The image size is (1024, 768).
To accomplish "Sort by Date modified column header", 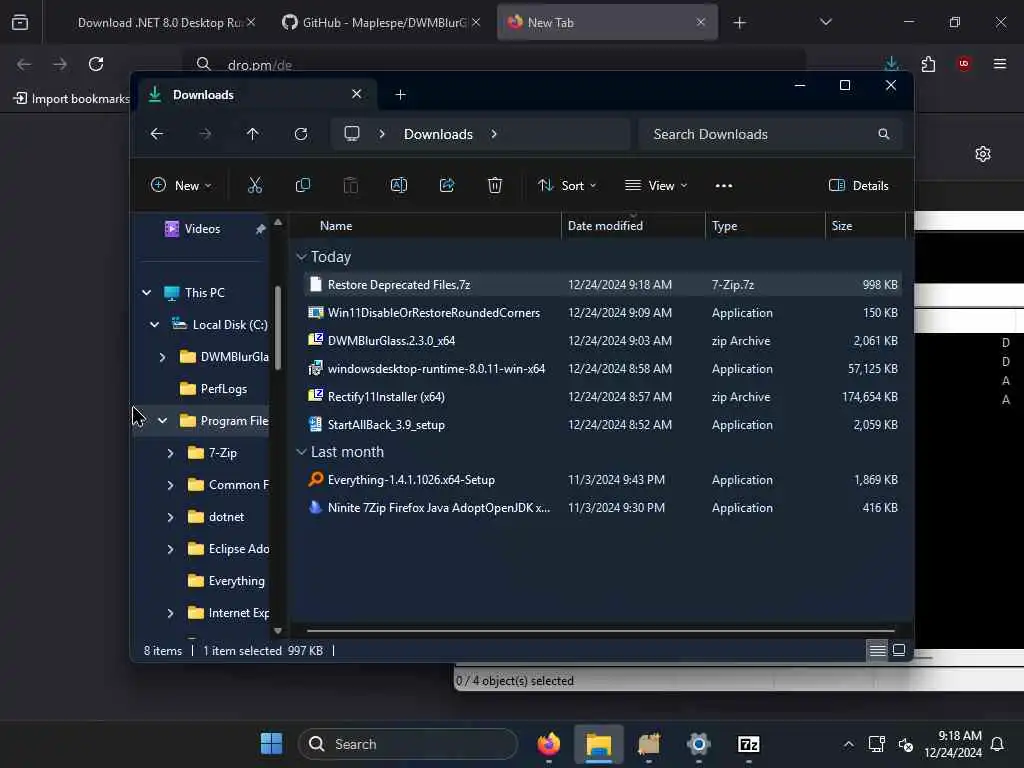I will click(x=633, y=226).
